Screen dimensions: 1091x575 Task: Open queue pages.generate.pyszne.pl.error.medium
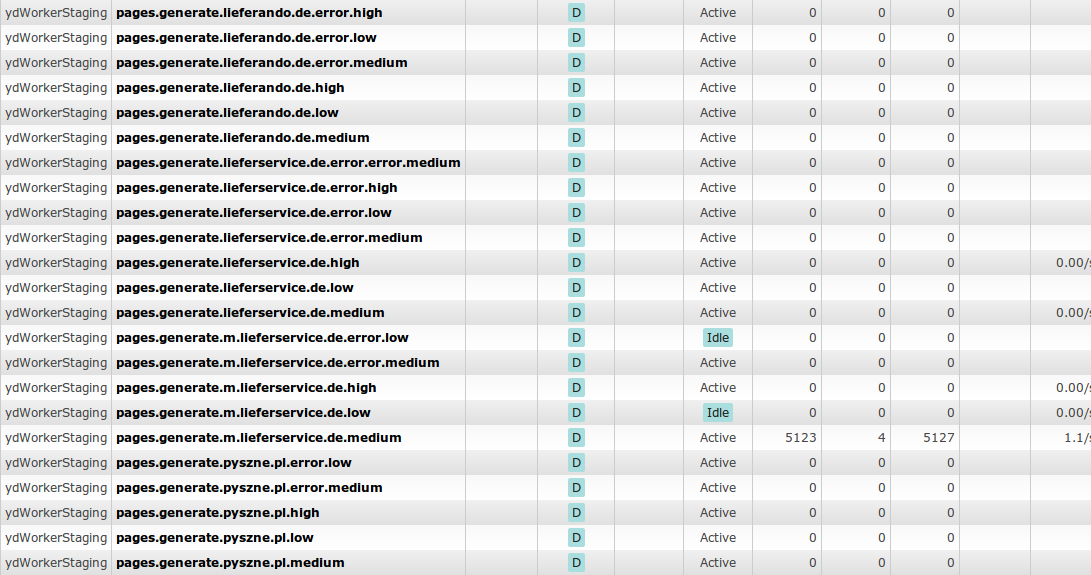(x=249, y=488)
